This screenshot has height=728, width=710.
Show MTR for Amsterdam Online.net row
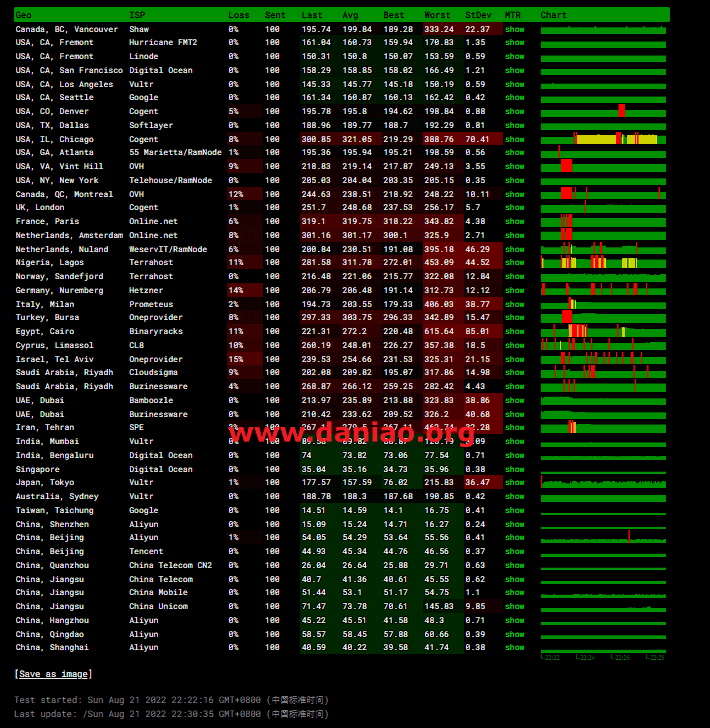click(x=515, y=235)
